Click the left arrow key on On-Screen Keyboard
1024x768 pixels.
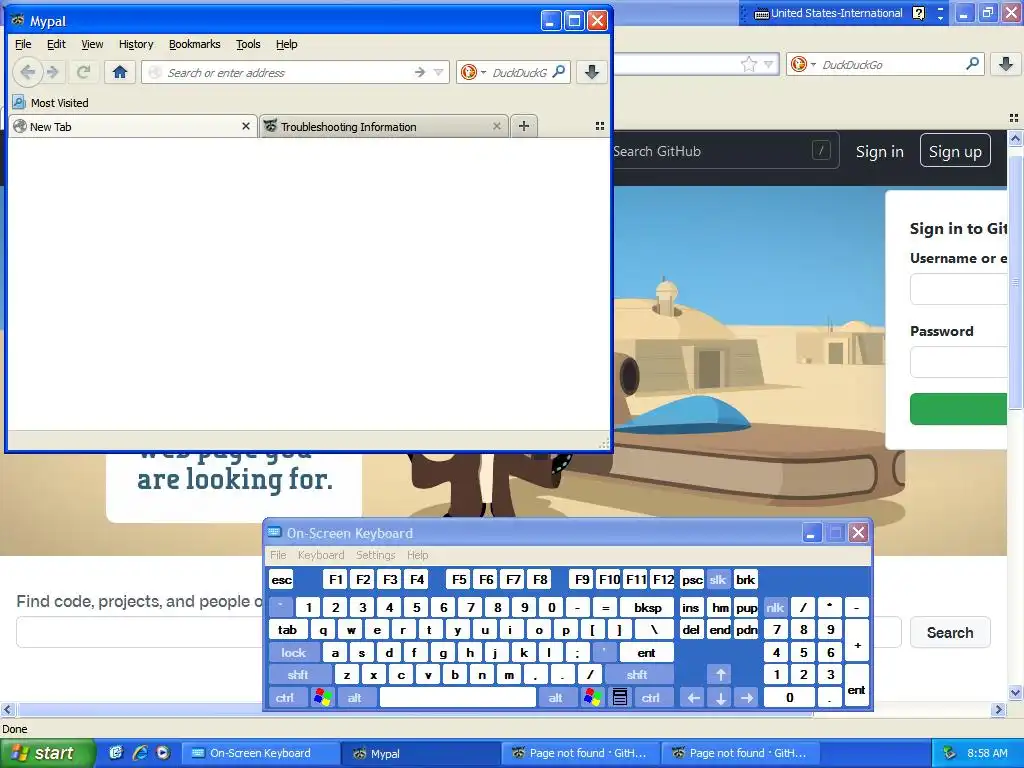tap(694, 697)
